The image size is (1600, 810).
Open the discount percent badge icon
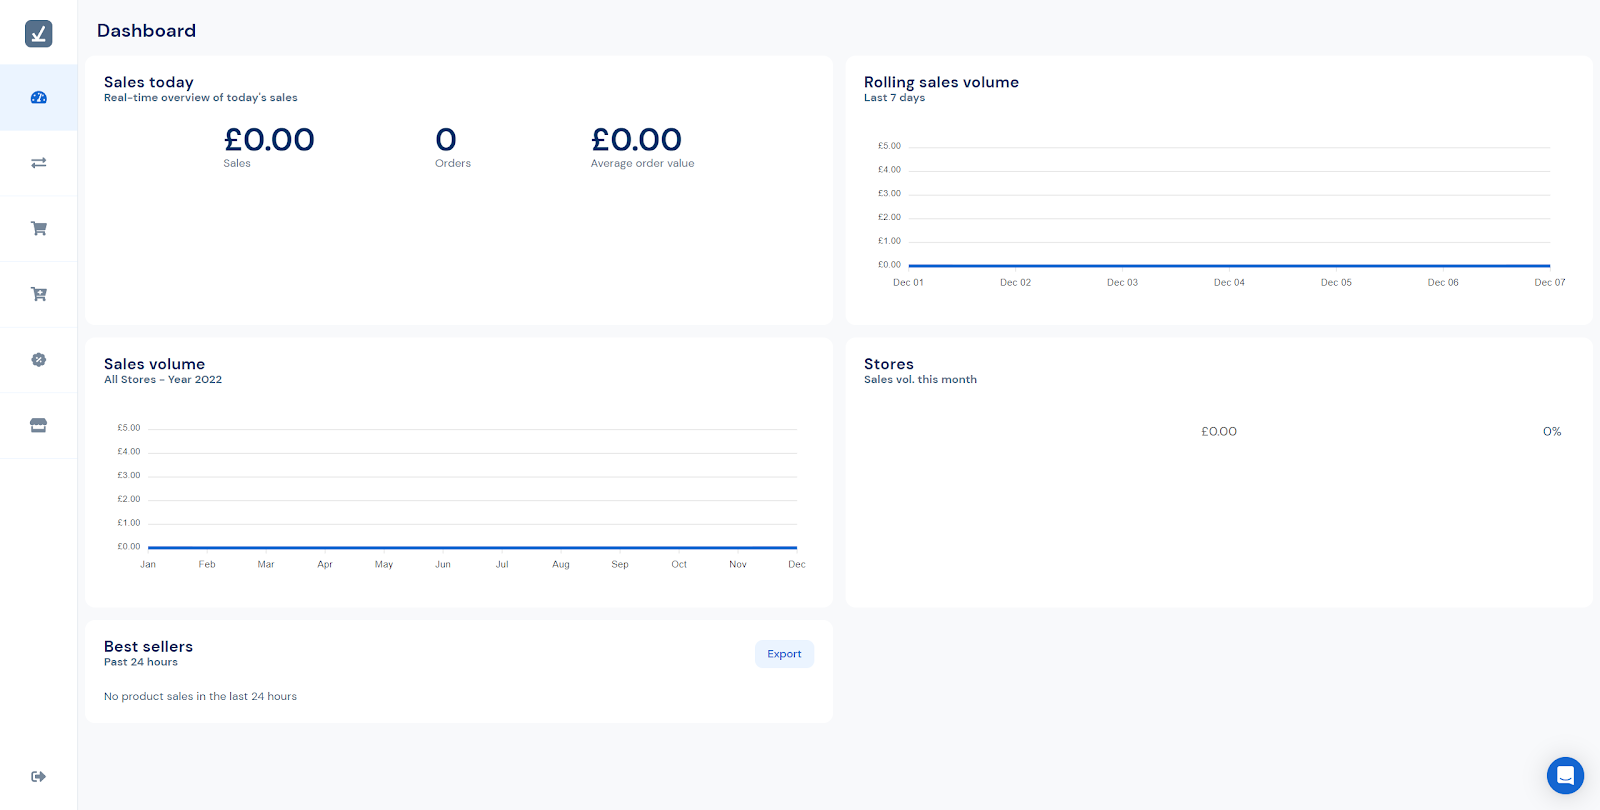tap(39, 360)
